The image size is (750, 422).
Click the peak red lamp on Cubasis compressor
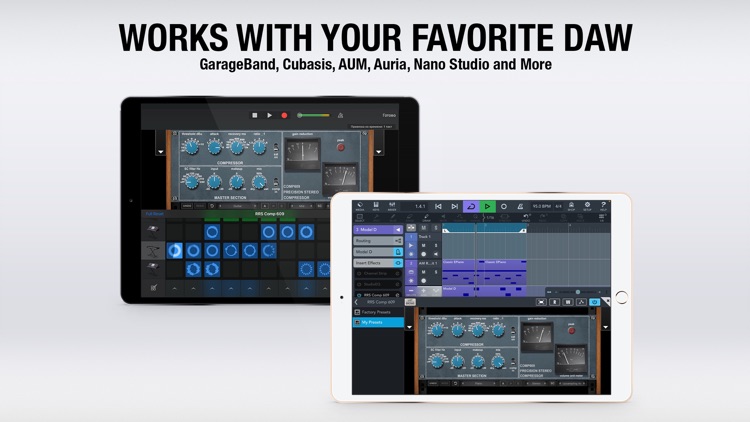coord(571,331)
